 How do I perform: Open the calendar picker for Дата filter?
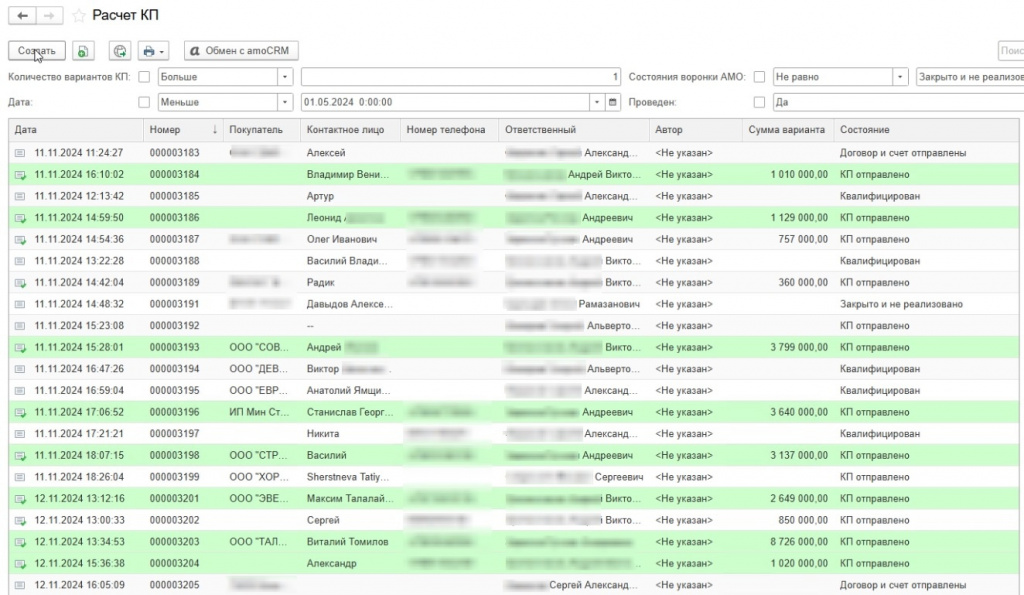(614, 102)
